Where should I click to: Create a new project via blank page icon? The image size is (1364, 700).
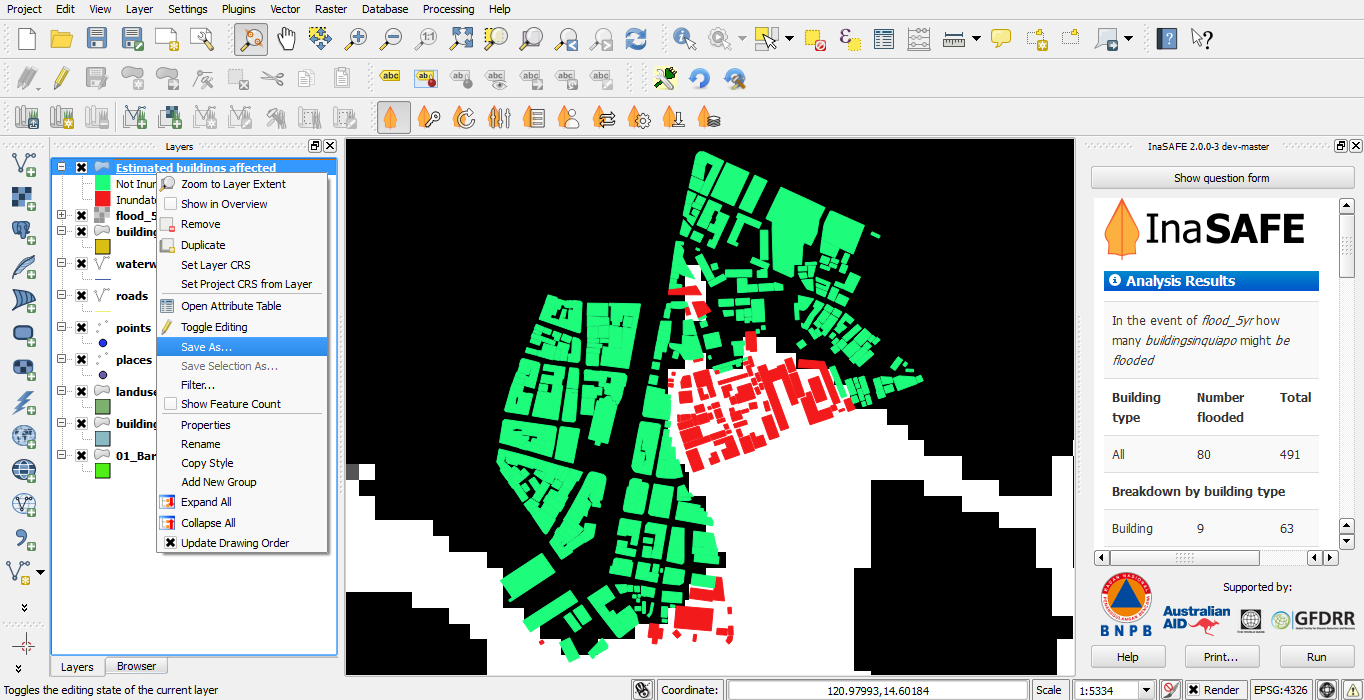tap(27, 39)
